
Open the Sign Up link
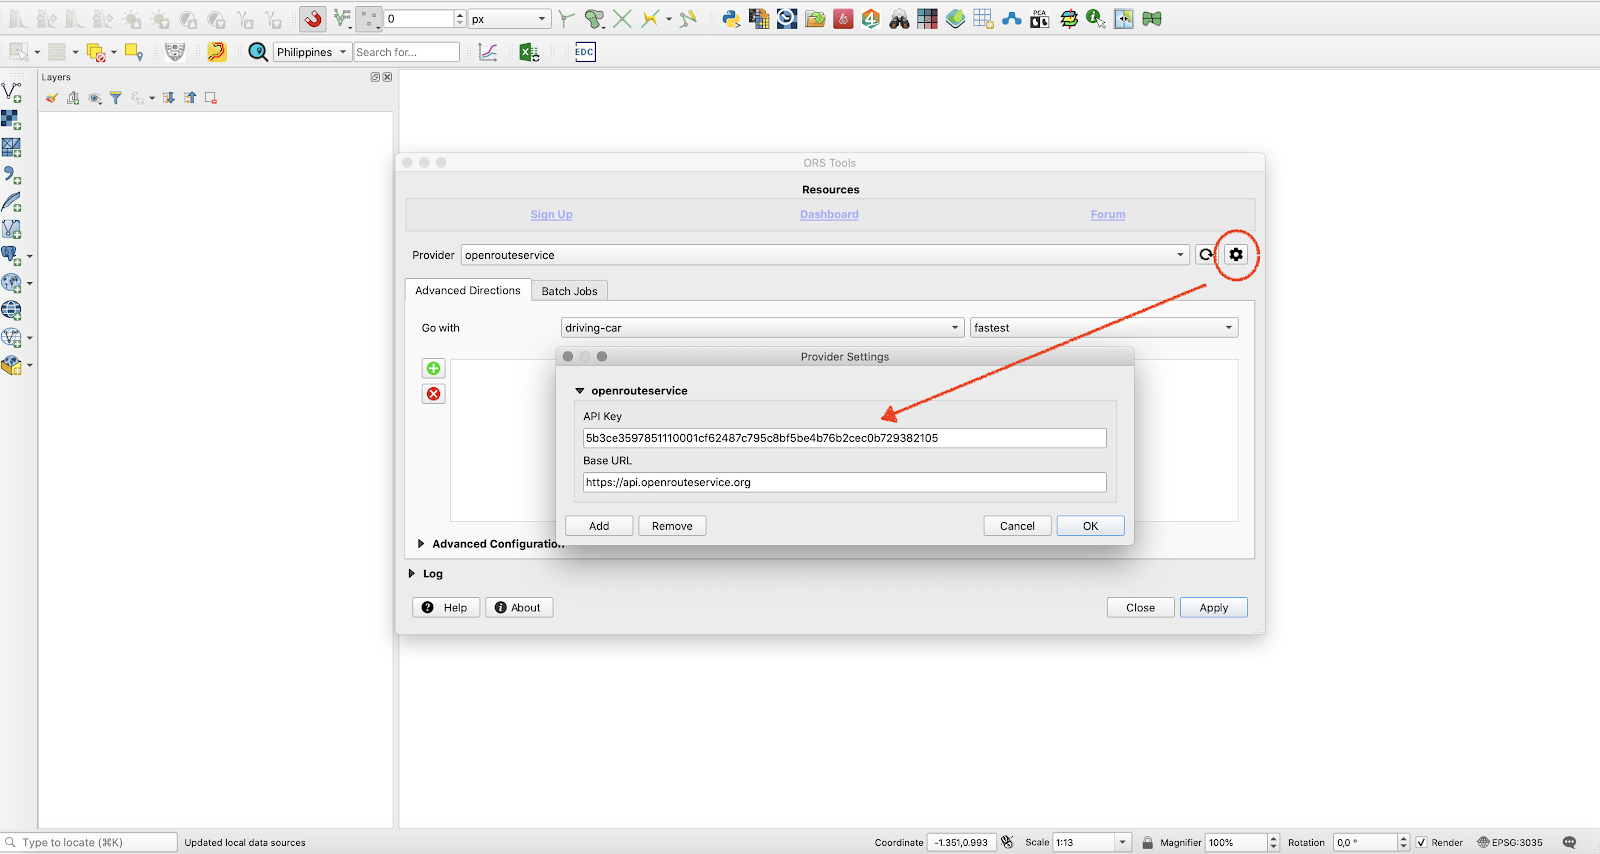coord(551,215)
